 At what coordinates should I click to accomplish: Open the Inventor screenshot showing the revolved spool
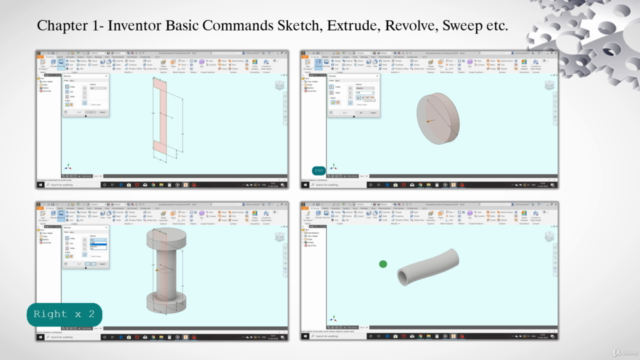tap(162, 271)
